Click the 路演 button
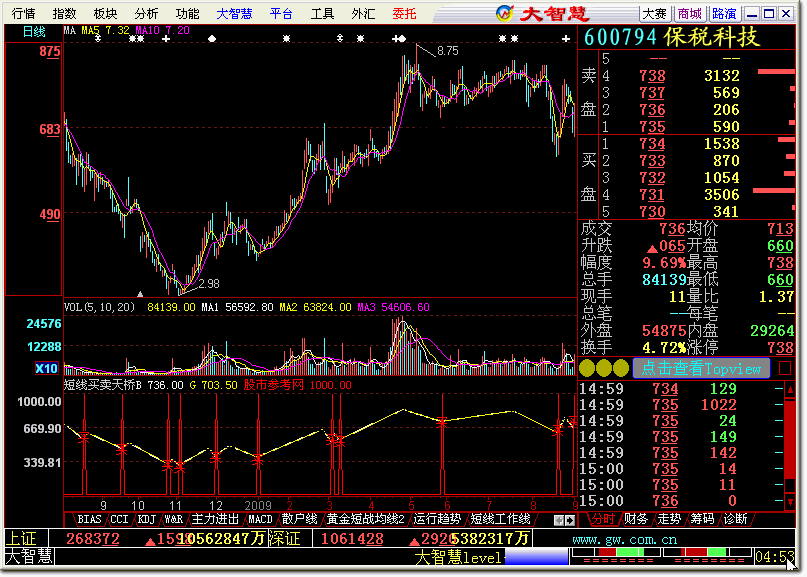The width and height of the screenshot is (807, 577). (724, 14)
